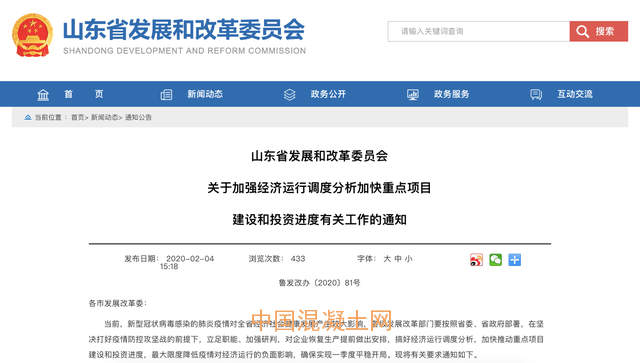Click the newspaper icon beside 新闻动态

(x=166, y=95)
